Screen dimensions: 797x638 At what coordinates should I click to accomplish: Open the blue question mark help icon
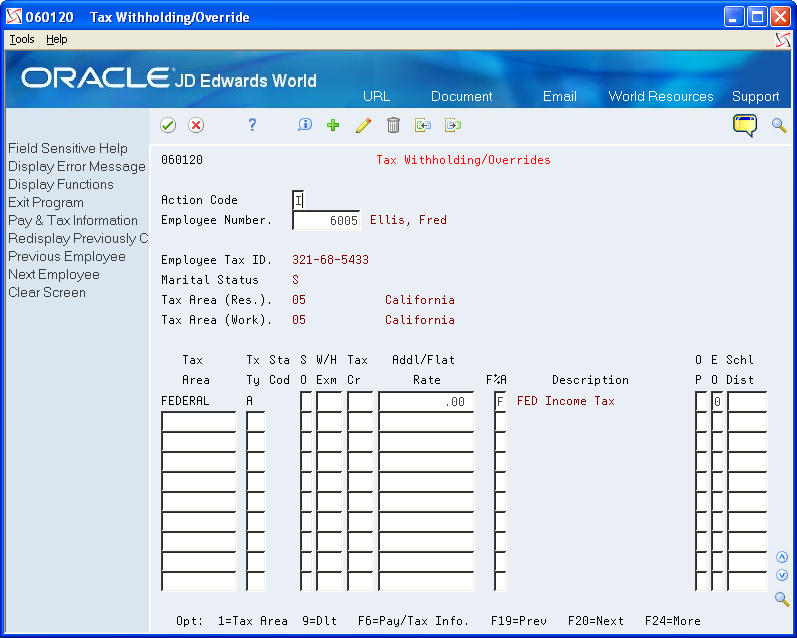point(252,125)
